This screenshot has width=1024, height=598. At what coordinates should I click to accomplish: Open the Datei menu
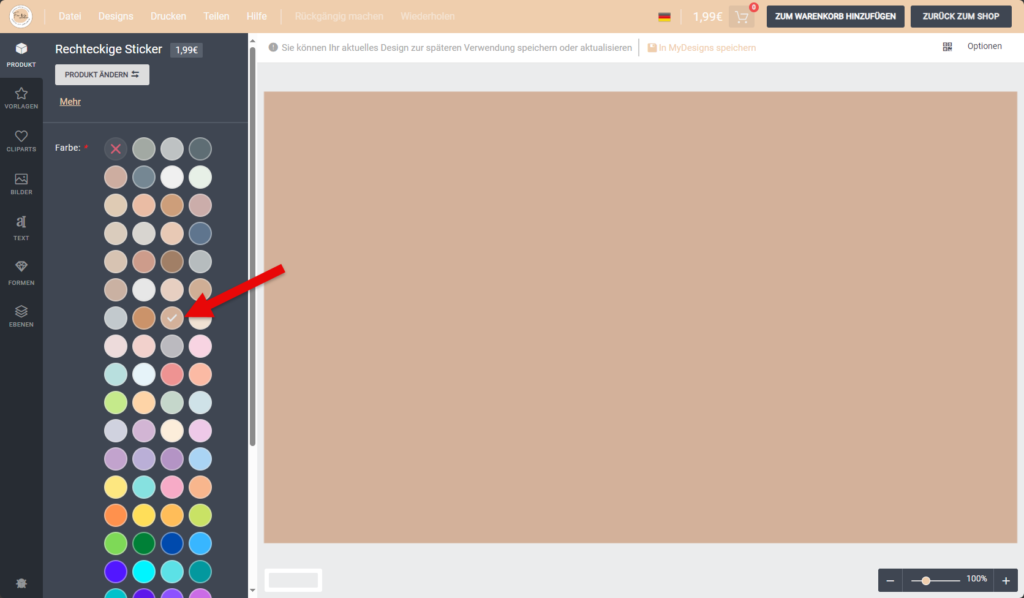coord(70,17)
